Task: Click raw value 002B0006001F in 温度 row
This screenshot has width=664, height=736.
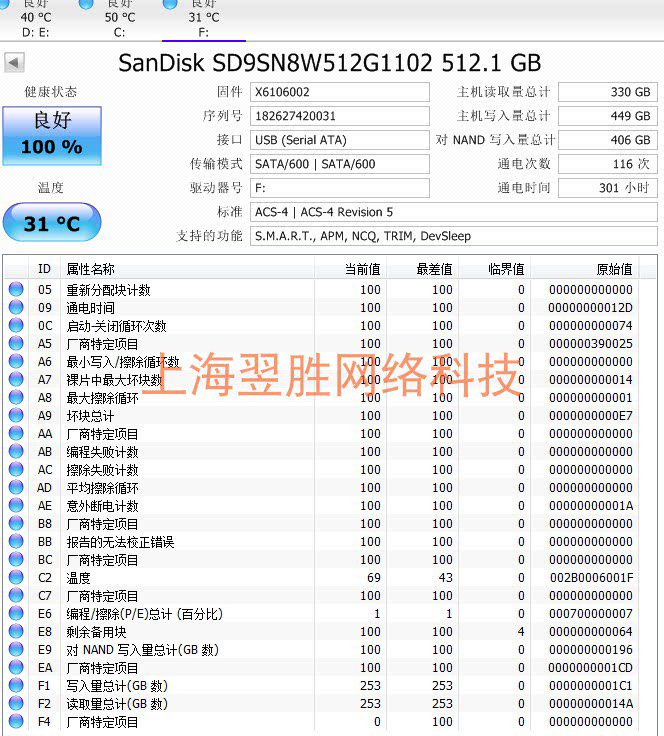Action: [x=591, y=578]
